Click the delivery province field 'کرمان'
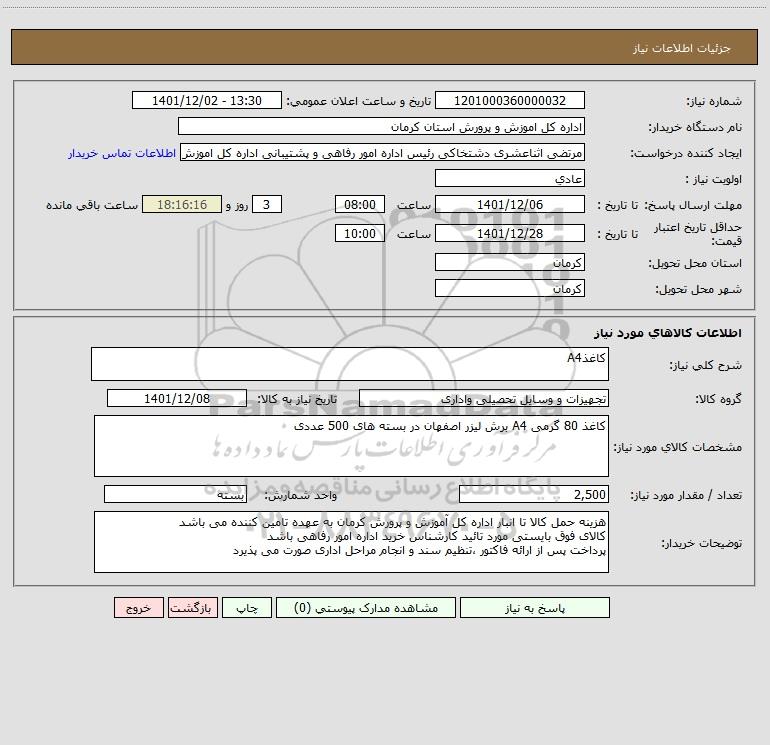Viewport: 770px width, 745px height. tap(510, 262)
